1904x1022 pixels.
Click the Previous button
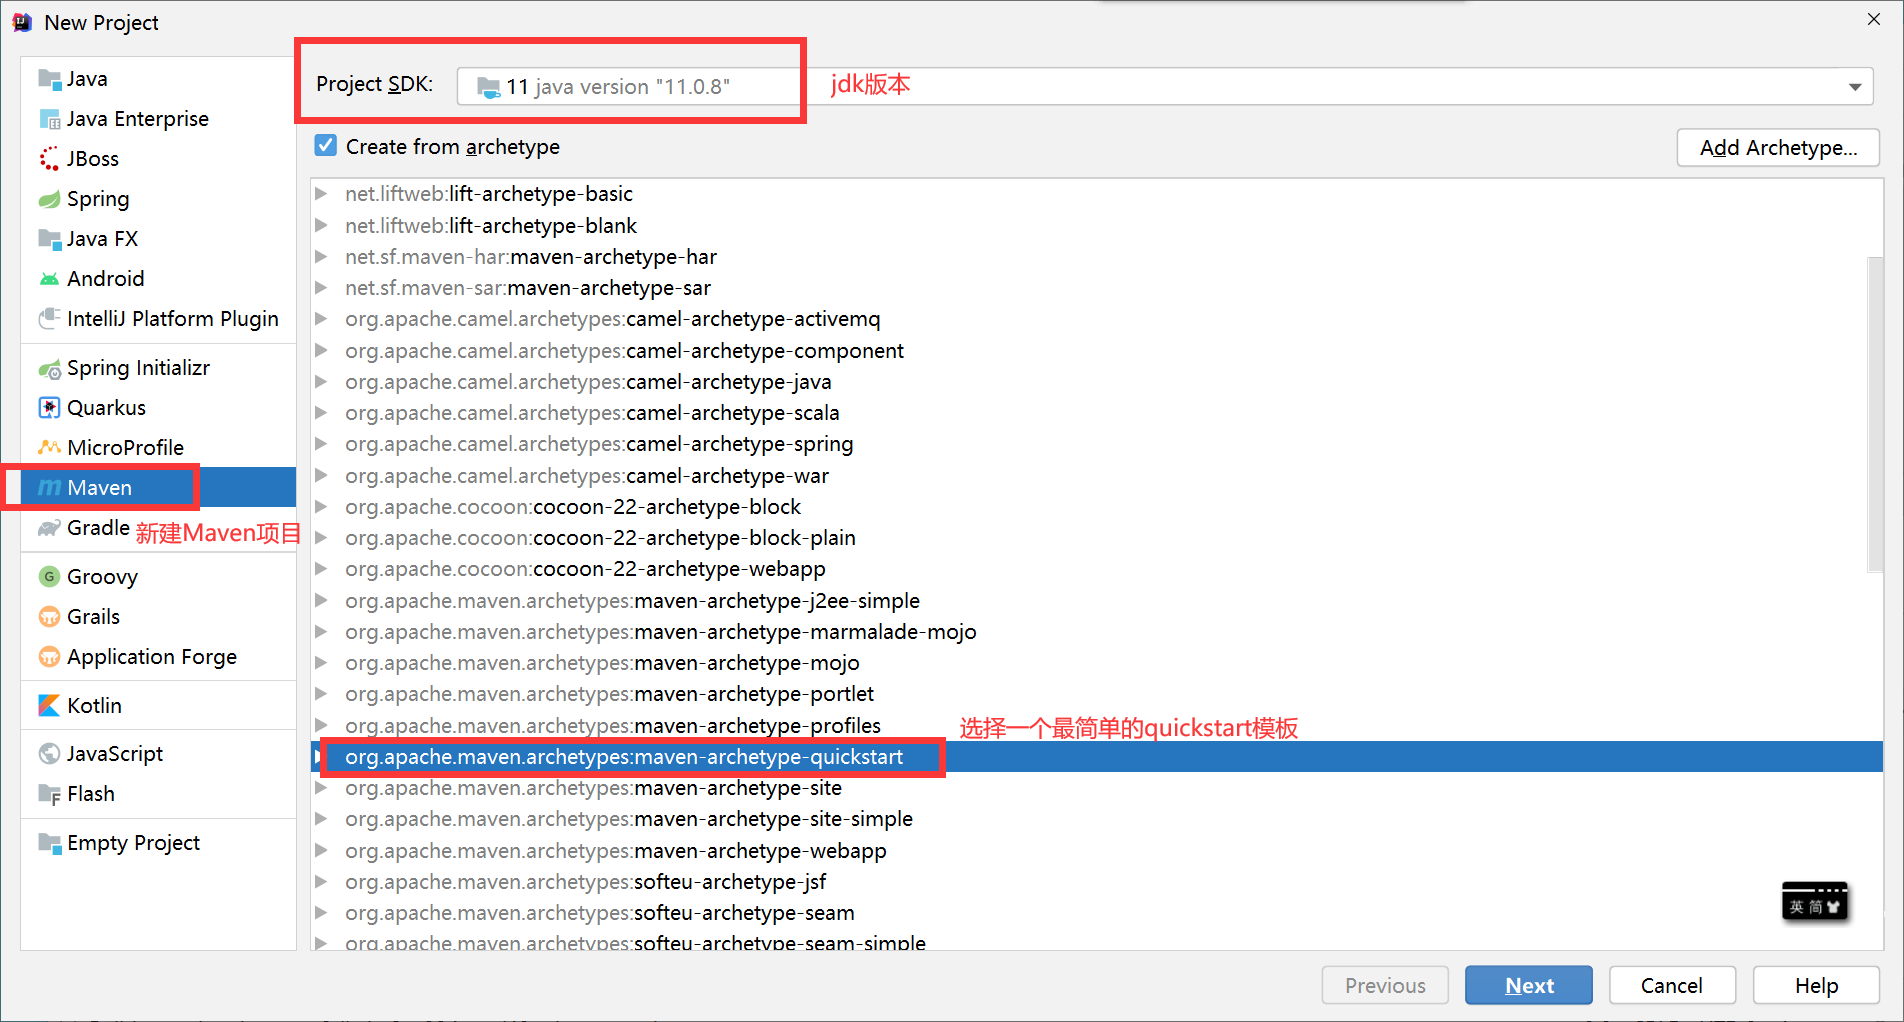pyautogui.click(x=1385, y=985)
